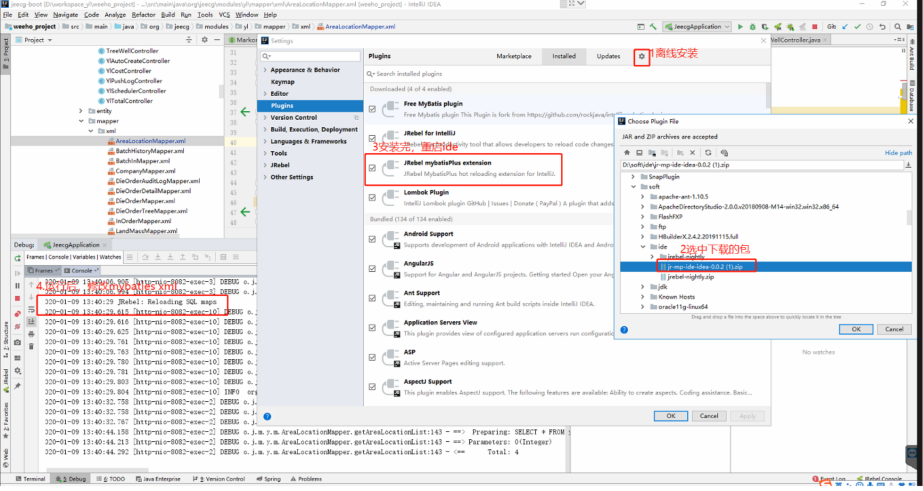Image resolution: width=923 pixels, height=491 pixels.
Task: Click Search installed plugins field
Action: [x=565, y=74]
